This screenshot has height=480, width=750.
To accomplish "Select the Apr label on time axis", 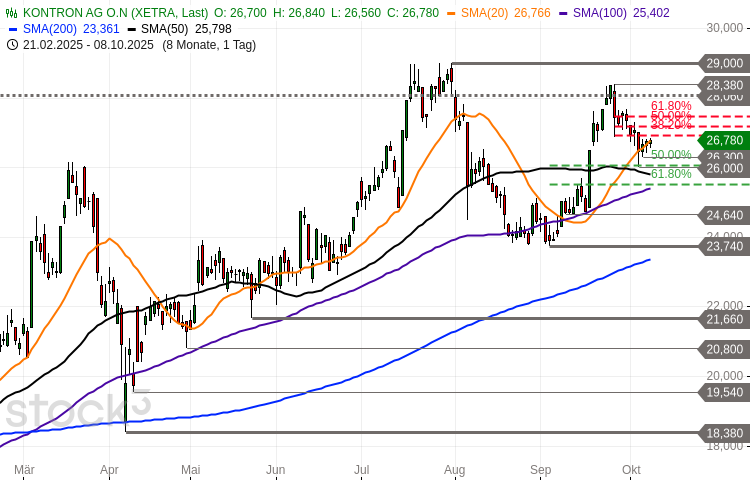I will click(x=110, y=469).
